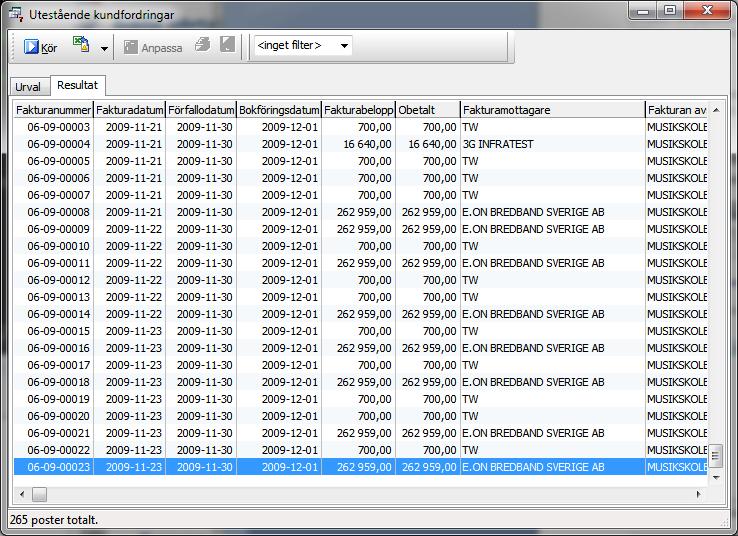Select invoice number 06-09-00005

point(58,161)
